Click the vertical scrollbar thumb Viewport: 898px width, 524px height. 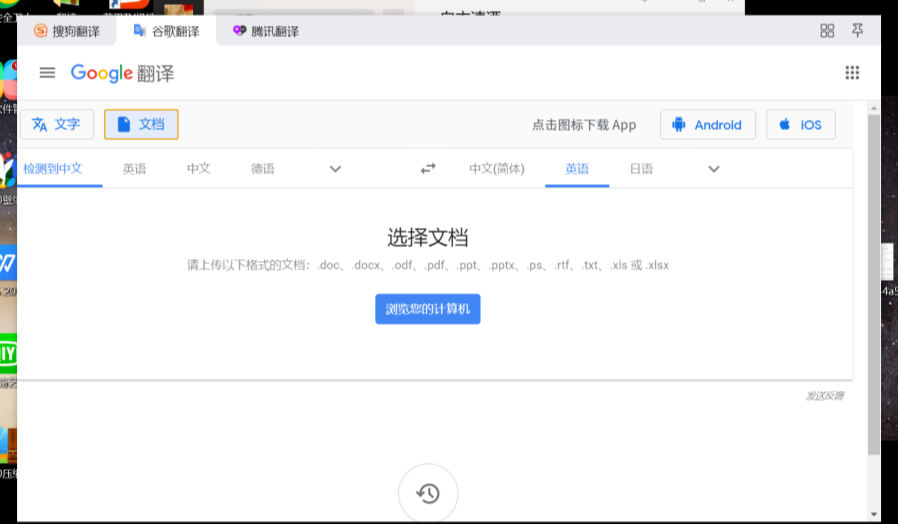(874, 284)
